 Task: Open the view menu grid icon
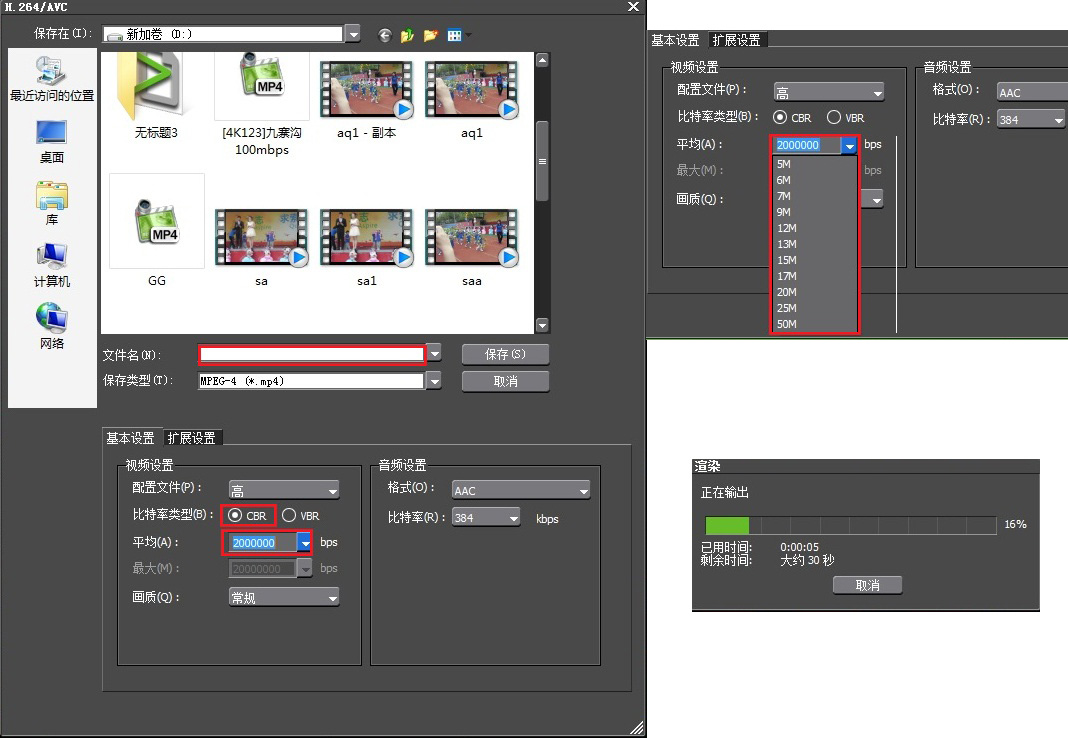tap(455, 35)
